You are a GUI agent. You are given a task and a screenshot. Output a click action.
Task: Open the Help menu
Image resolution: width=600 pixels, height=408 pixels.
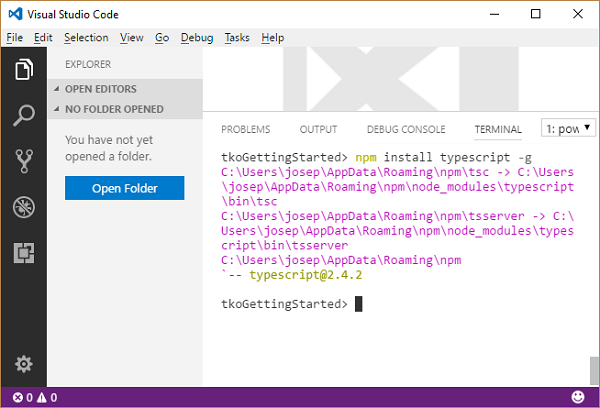[272, 38]
